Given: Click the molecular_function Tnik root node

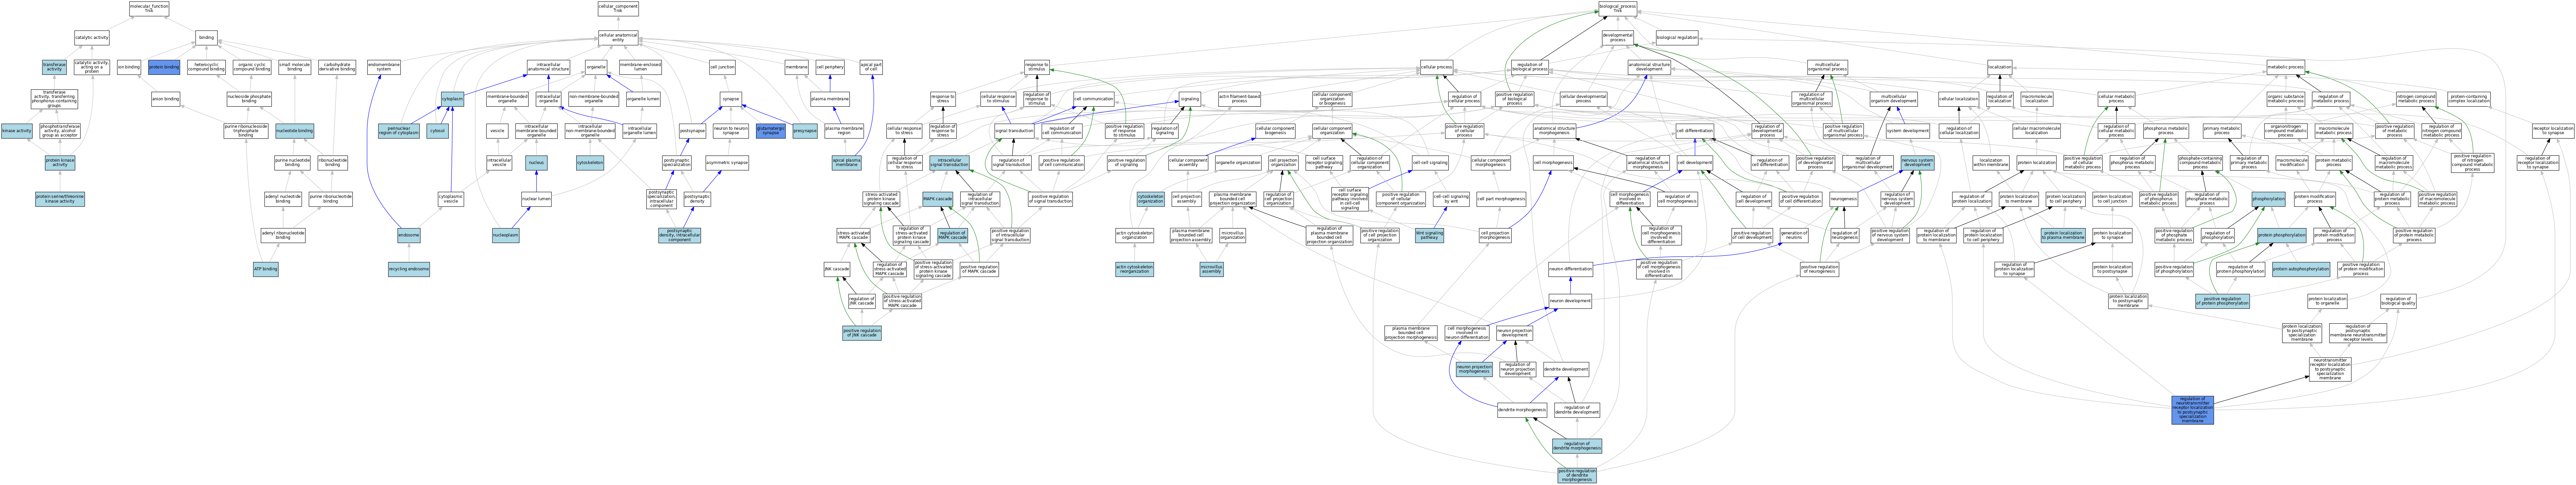Looking at the screenshot, I should coord(149,9).
